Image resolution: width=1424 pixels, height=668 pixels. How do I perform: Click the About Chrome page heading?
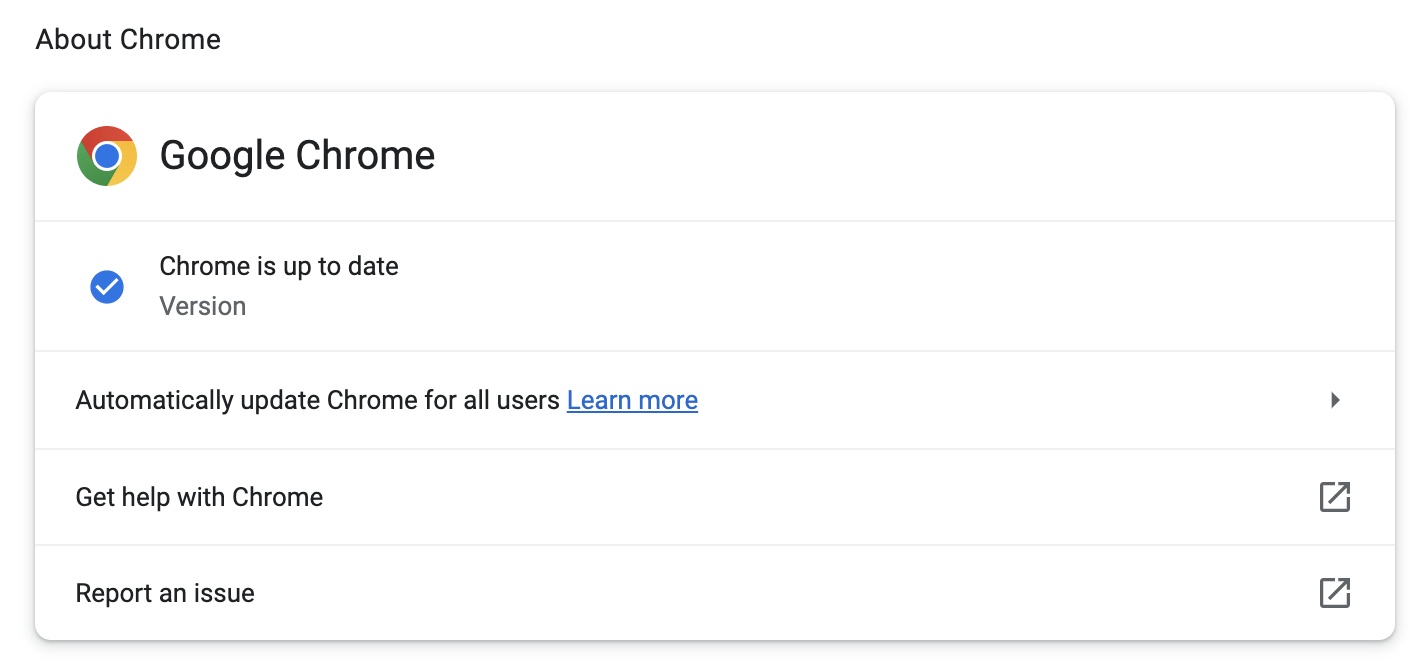coord(128,39)
